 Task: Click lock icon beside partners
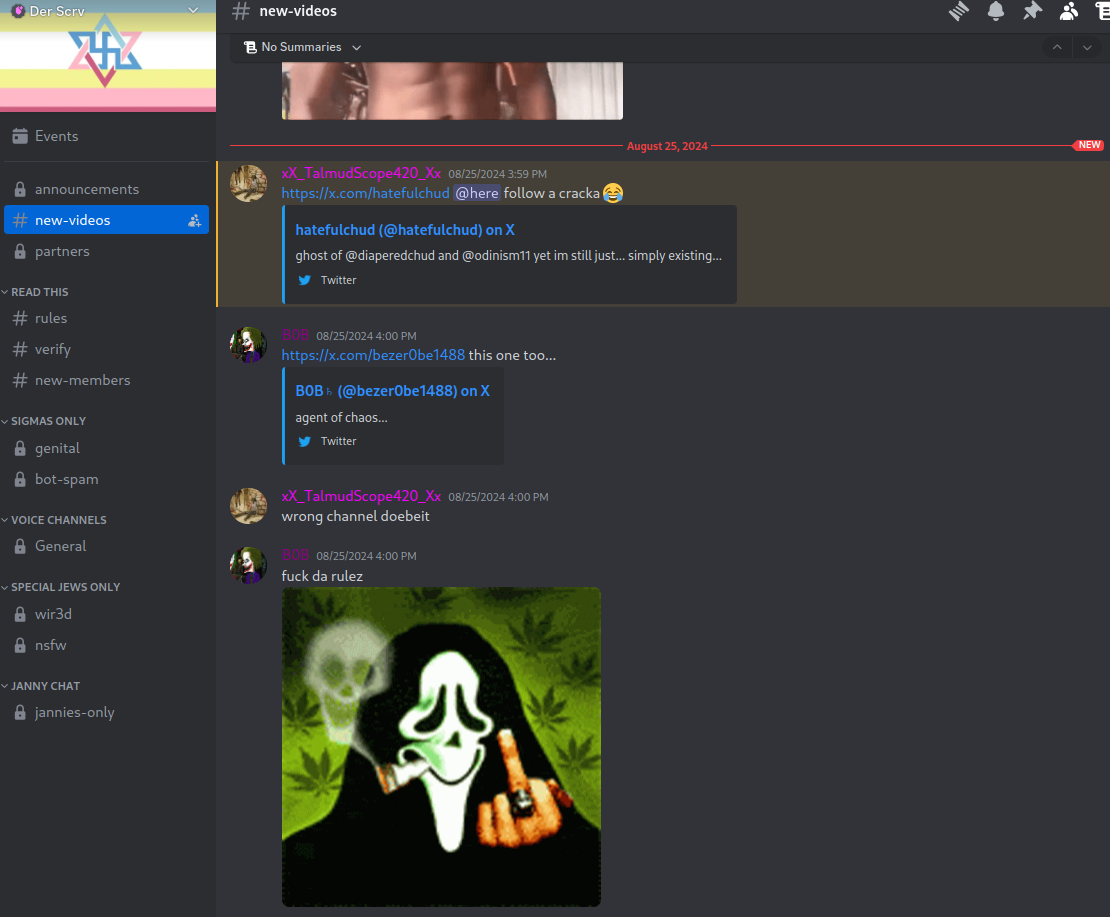point(20,251)
